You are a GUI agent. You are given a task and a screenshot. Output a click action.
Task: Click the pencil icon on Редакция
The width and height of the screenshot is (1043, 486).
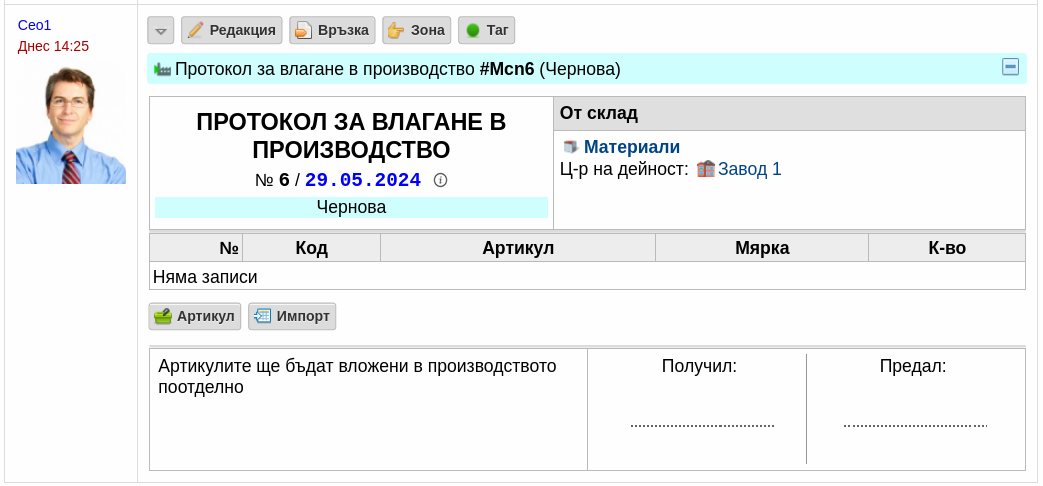tap(195, 31)
